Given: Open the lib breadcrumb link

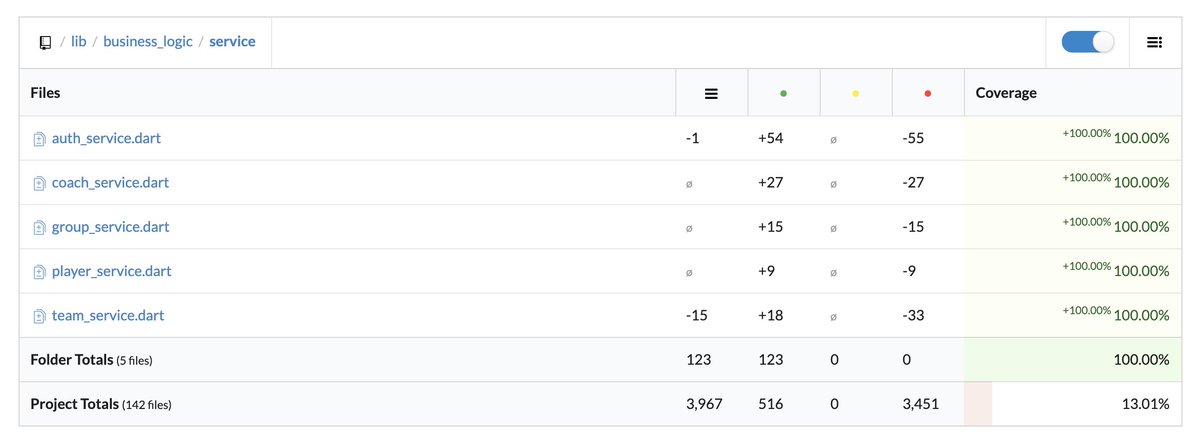Looking at the screenshot, I should 78,42.
